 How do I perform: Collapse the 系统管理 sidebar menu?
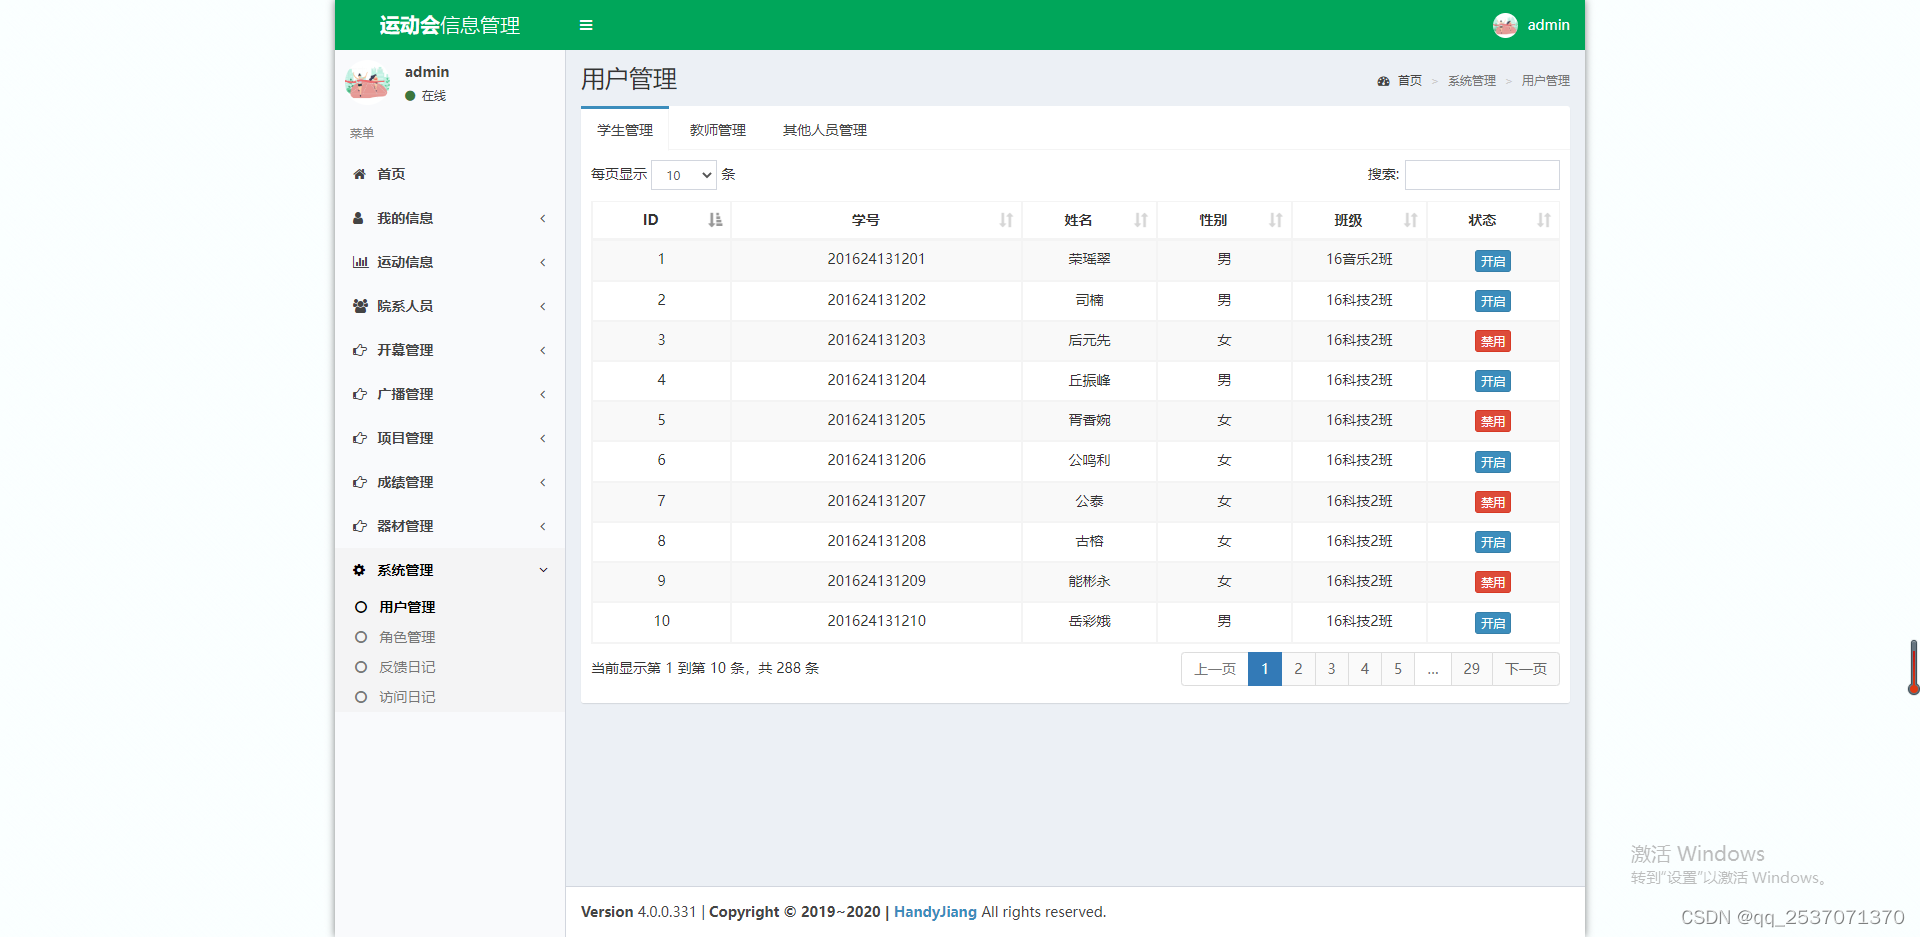(450, 570)
